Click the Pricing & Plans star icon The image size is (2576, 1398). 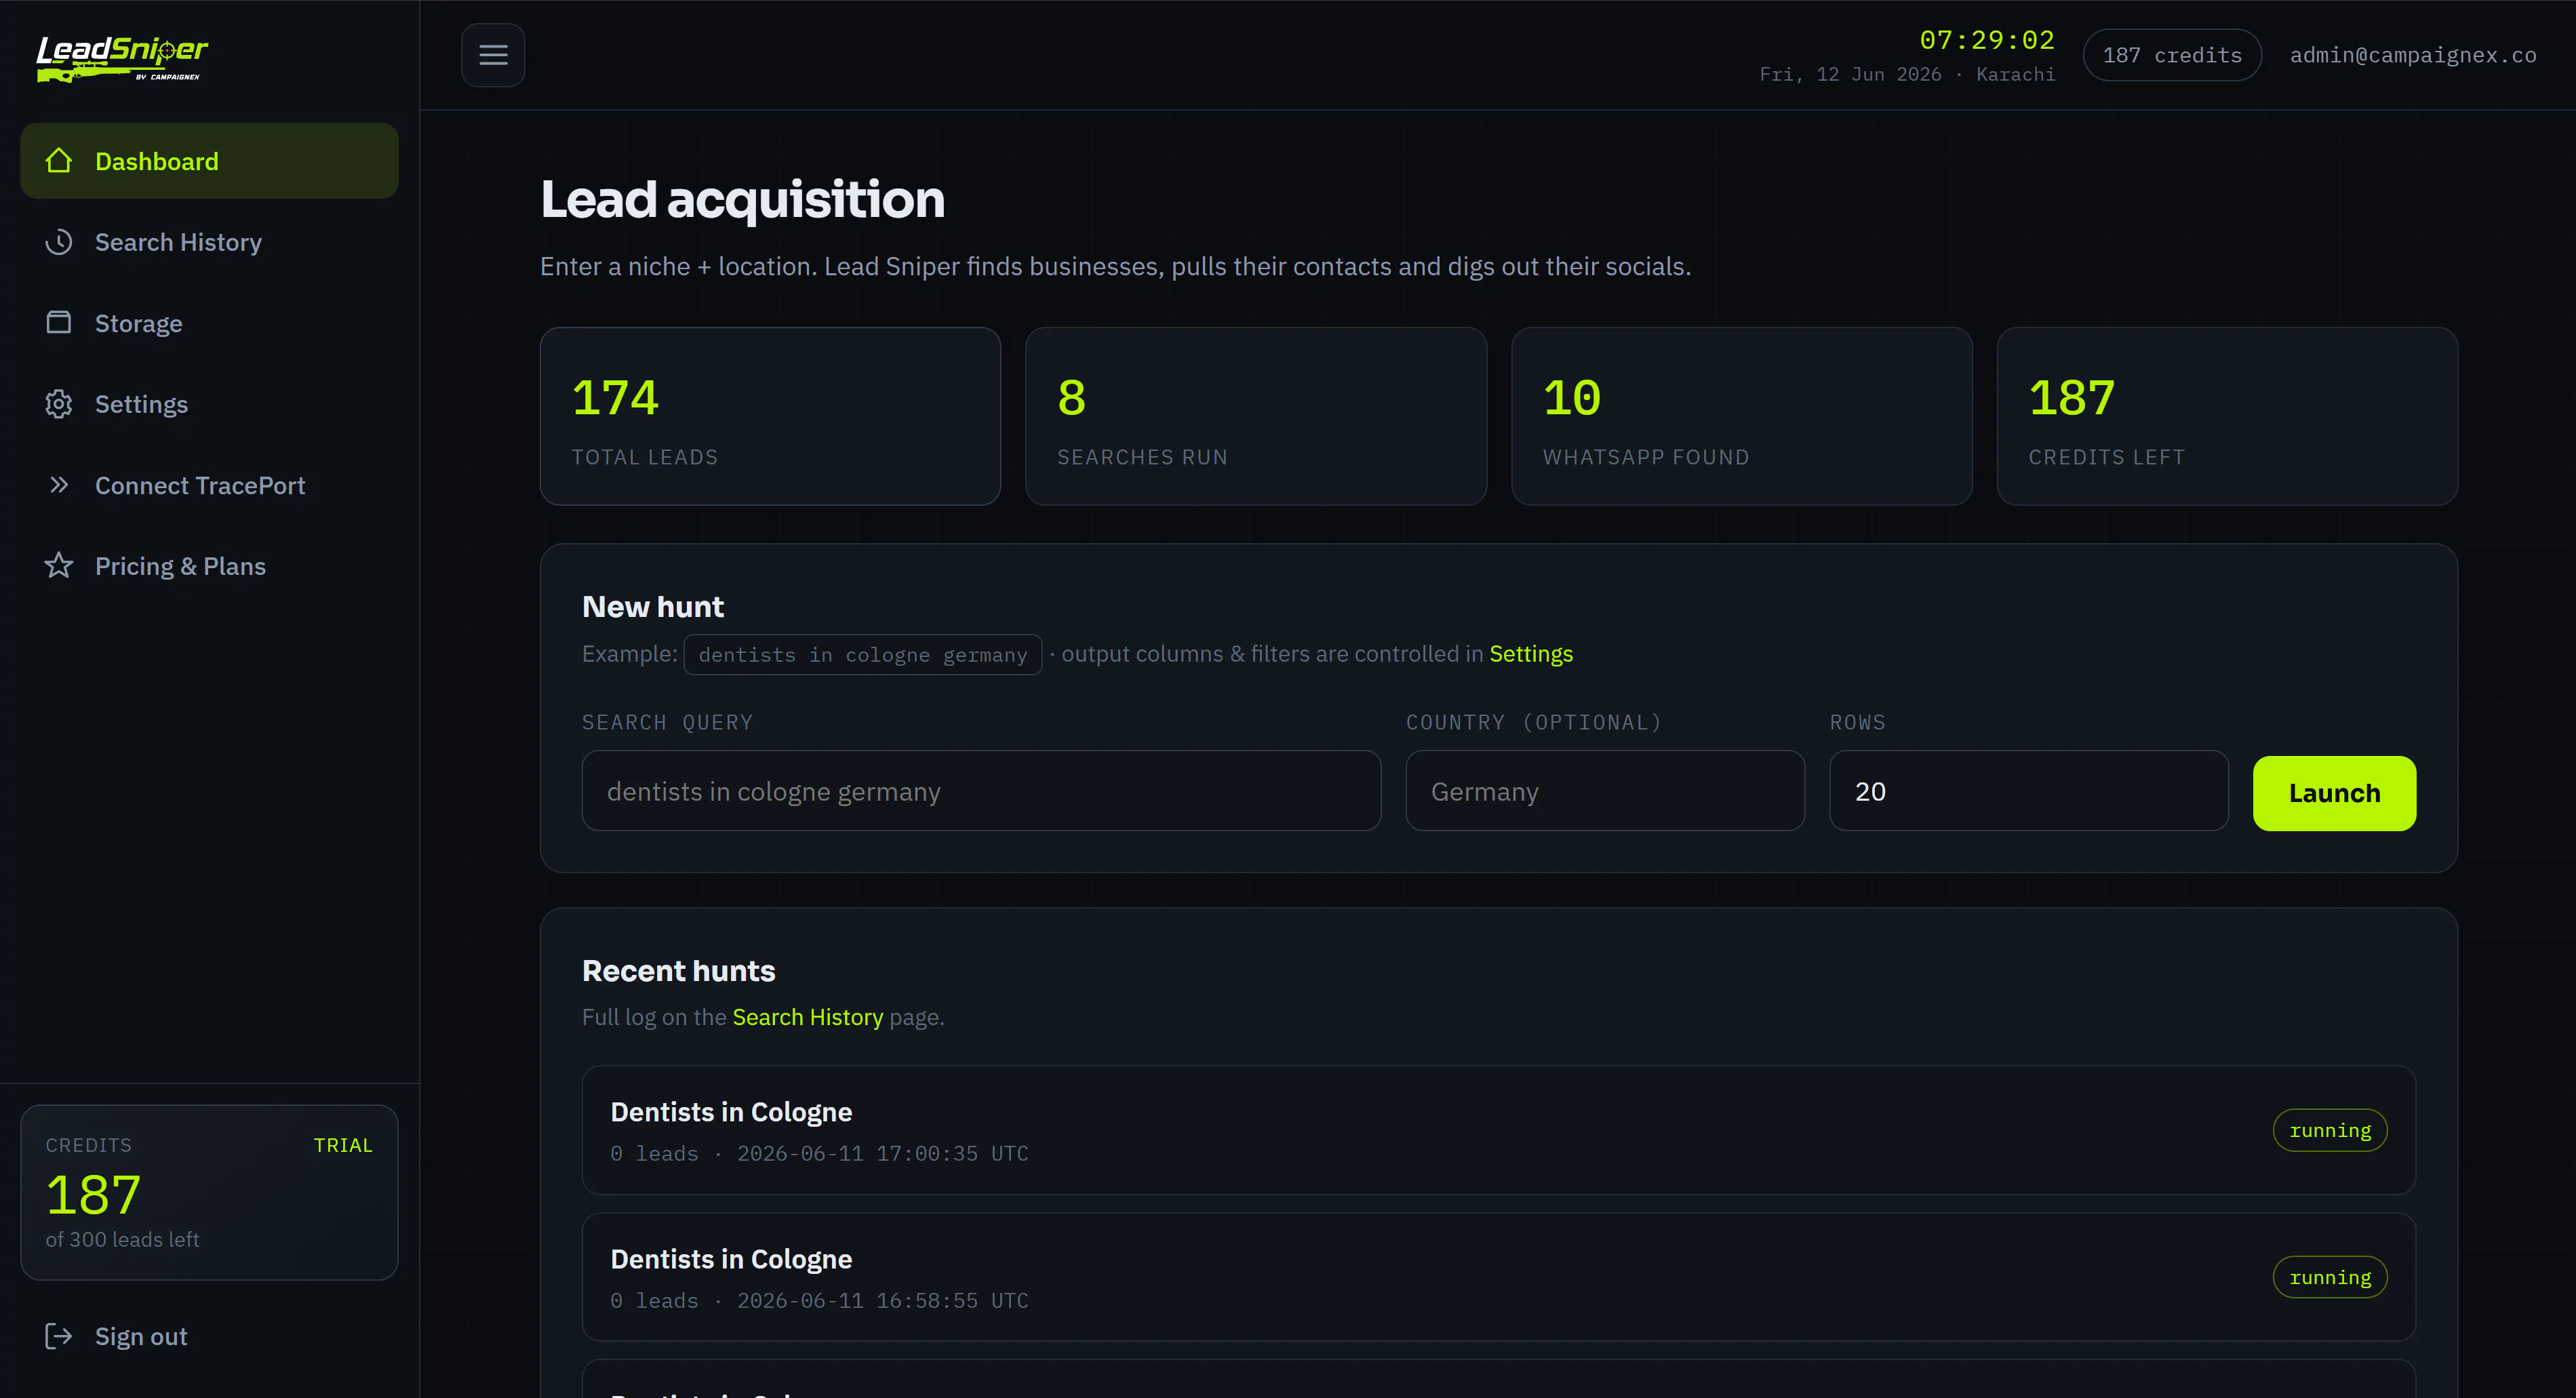(59, 566)
